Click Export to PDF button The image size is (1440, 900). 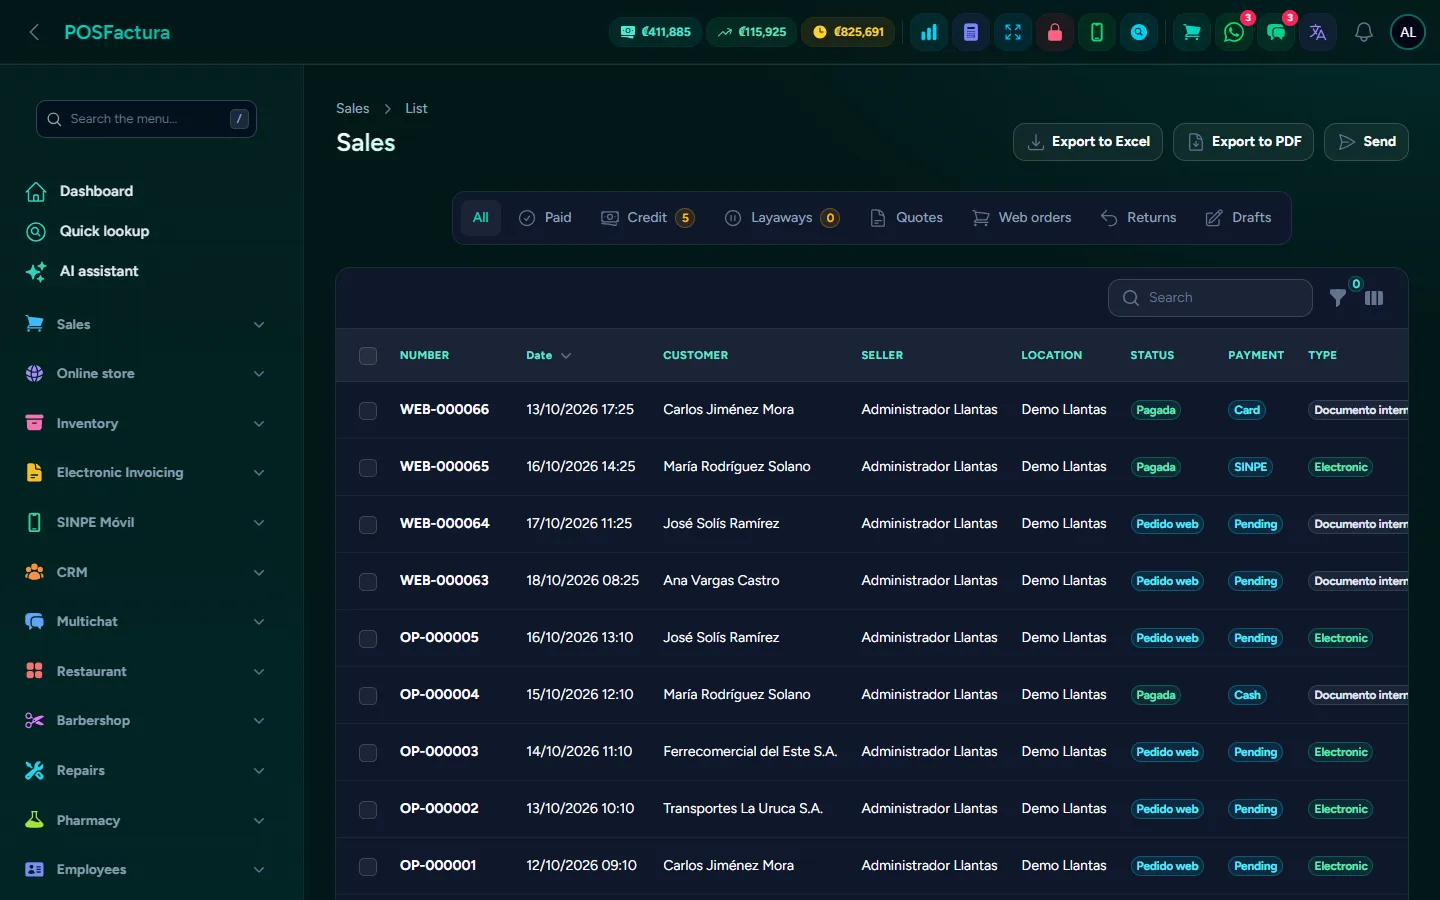click(1244, 142)
